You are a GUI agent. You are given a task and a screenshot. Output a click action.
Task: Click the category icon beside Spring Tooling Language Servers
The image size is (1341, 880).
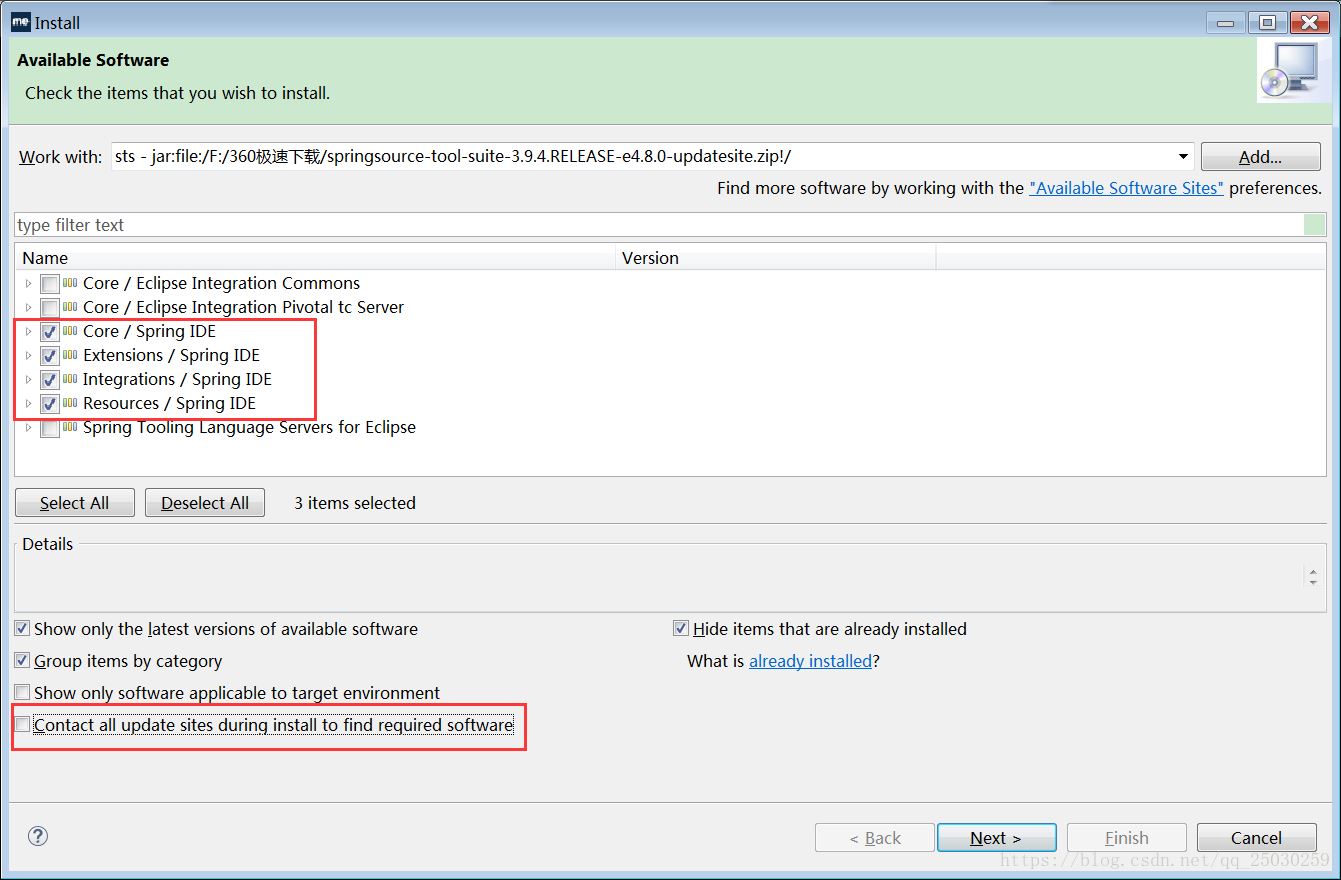pos(70,427)
